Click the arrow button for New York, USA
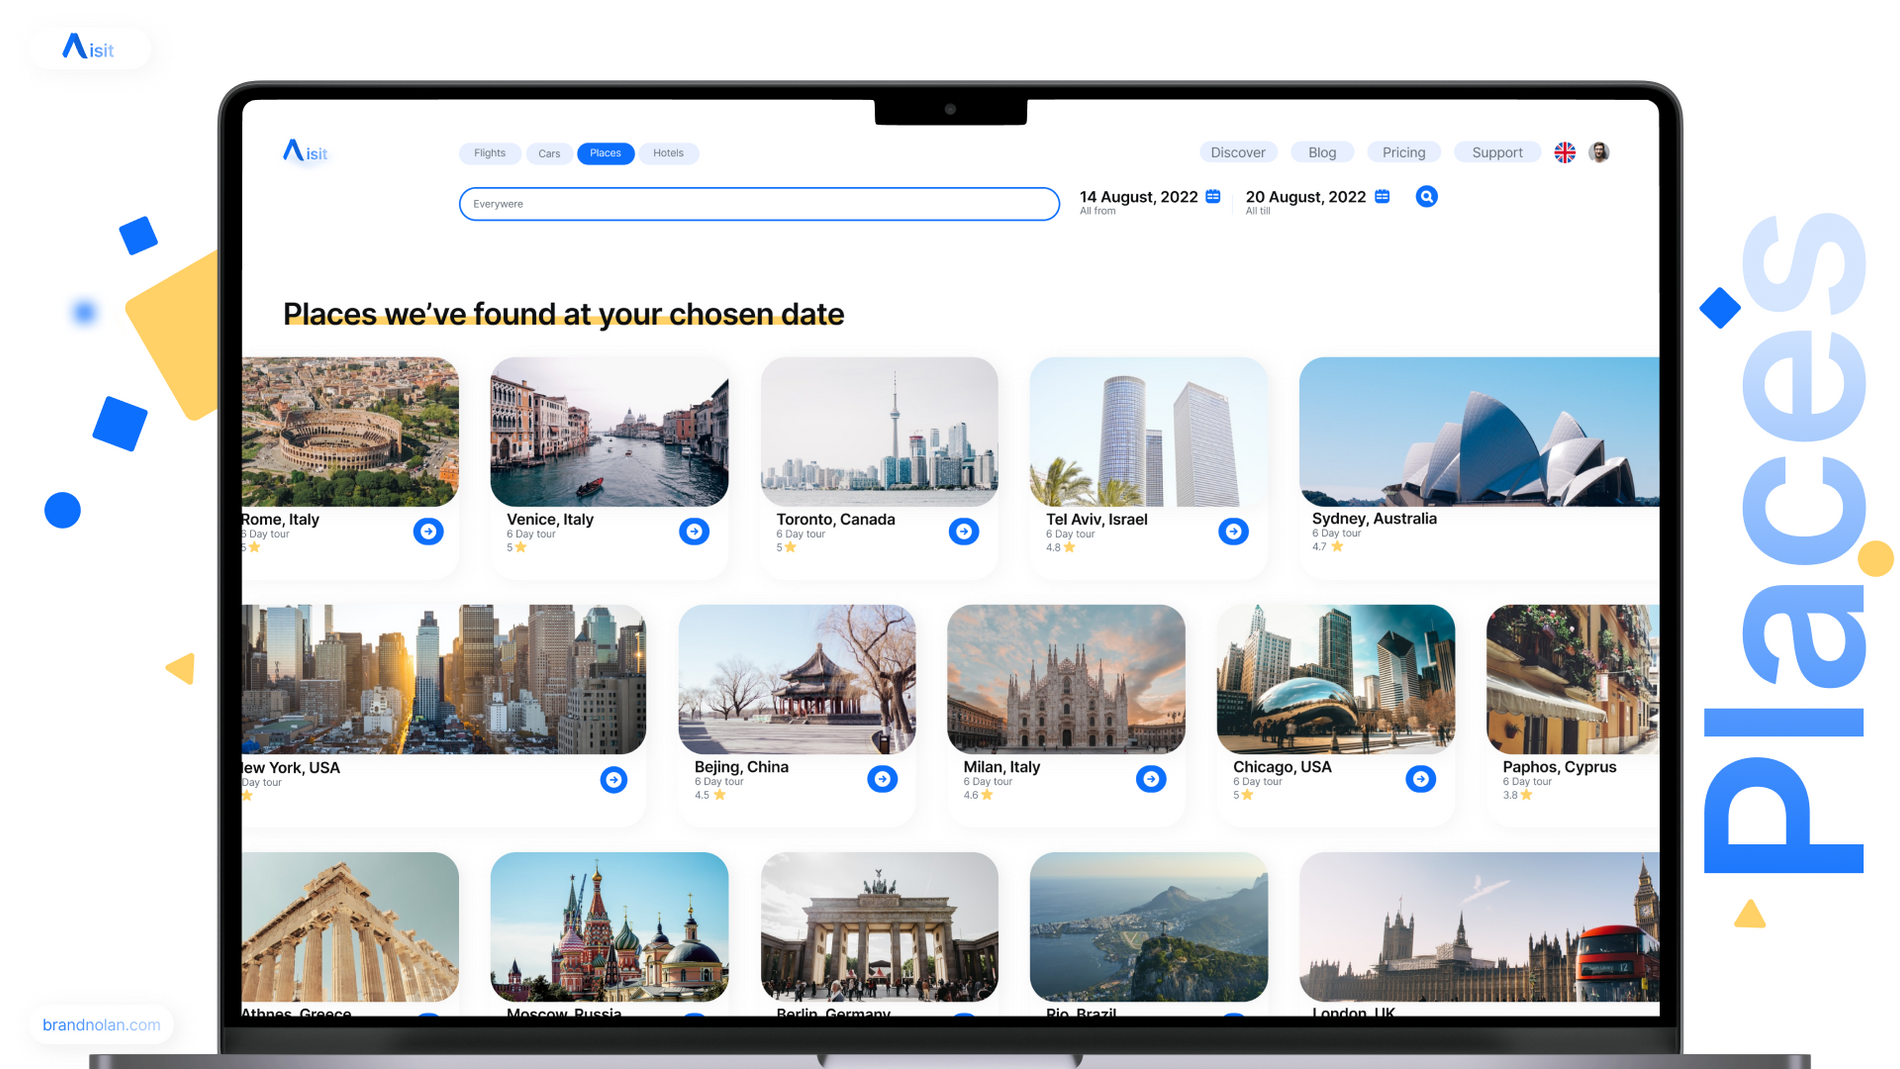This screenshot has width=1900, height=1069. 614,779
